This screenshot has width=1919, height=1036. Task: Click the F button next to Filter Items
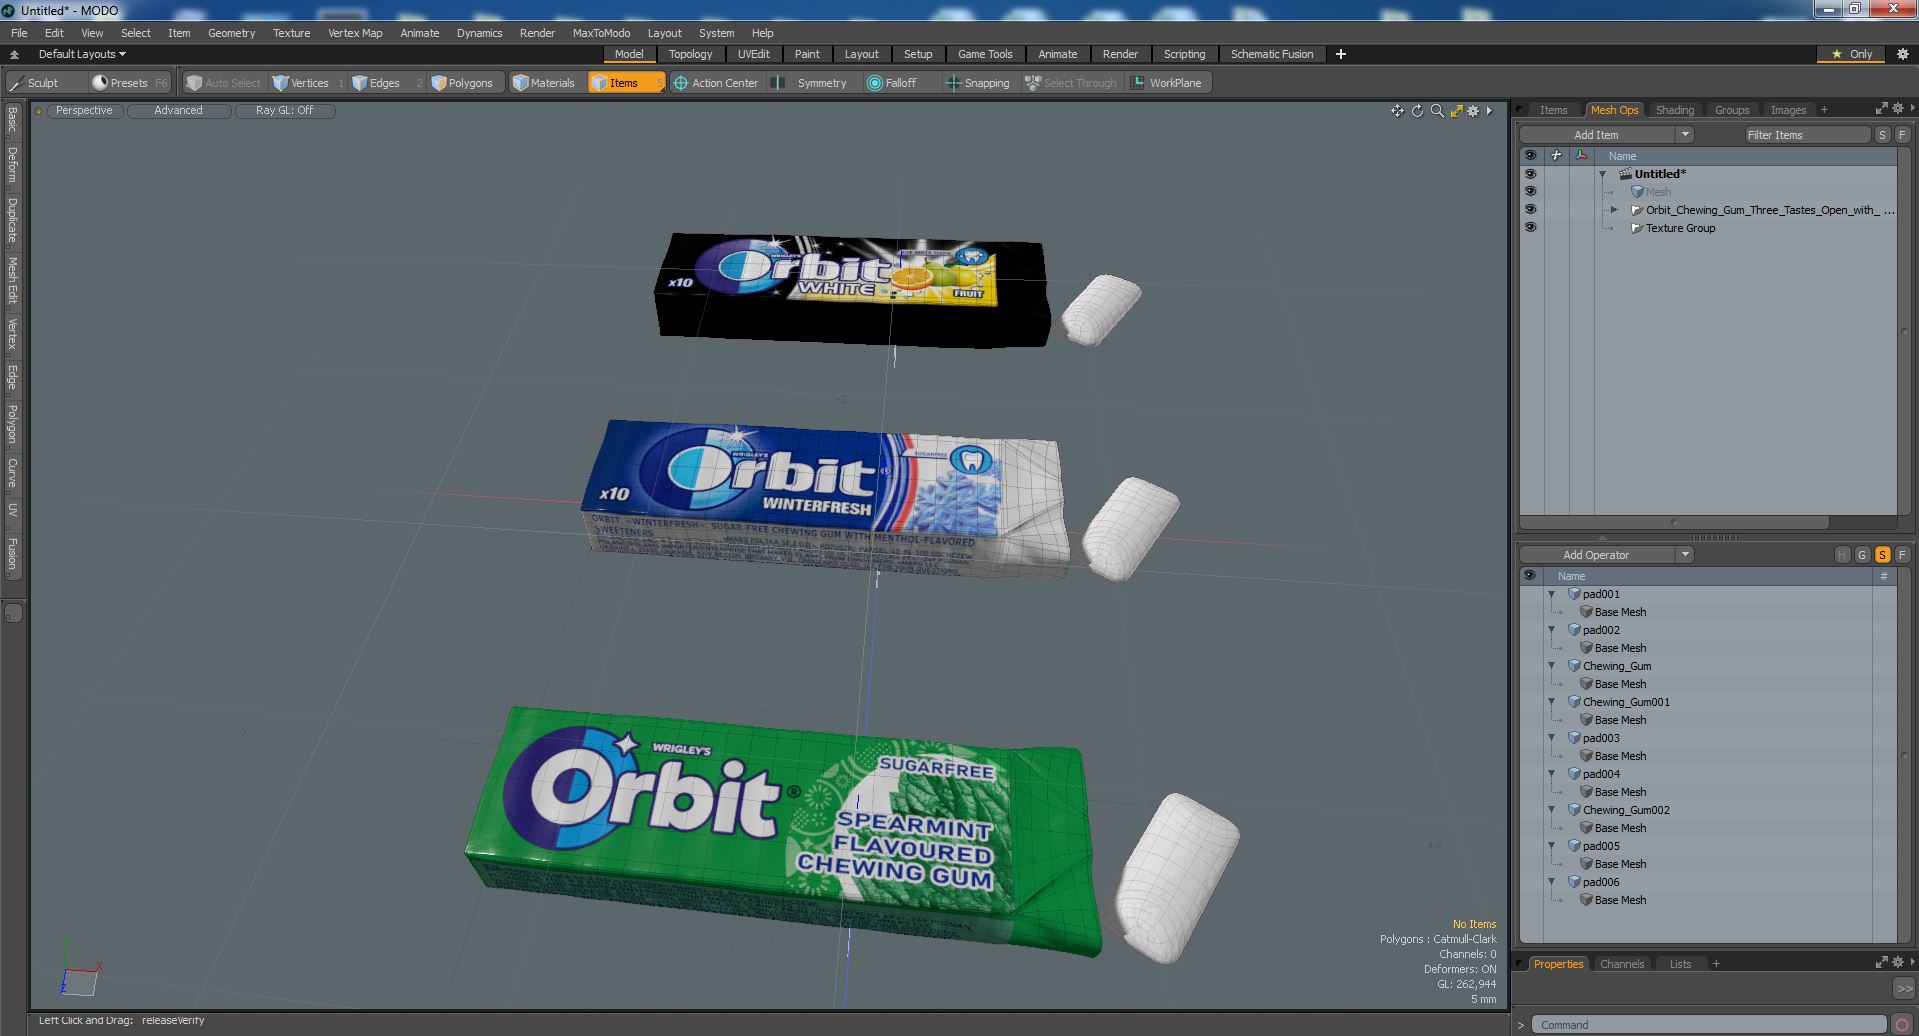[x=1902, y=135]
